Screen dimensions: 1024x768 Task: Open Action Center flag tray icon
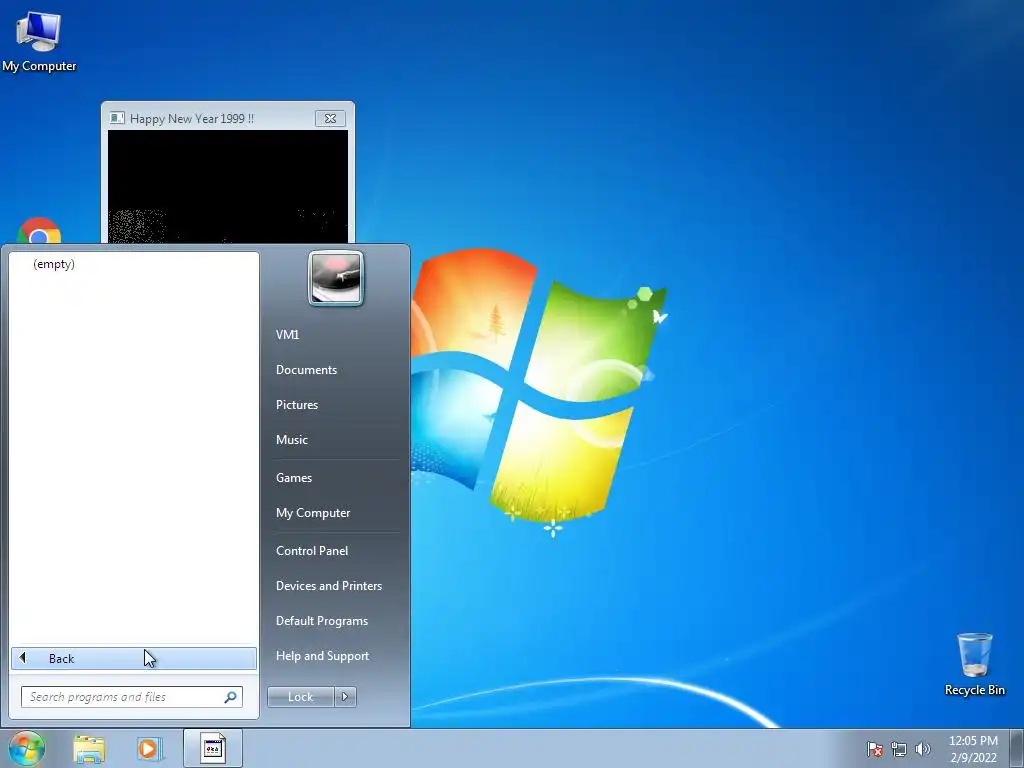[x=874, y=748]
